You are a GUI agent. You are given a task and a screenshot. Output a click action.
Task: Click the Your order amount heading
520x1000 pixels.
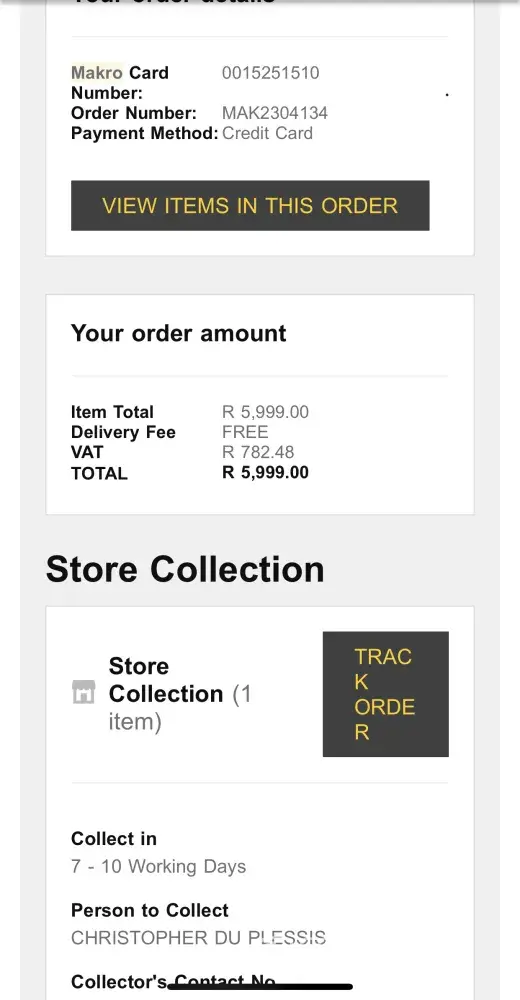(179, 333)
